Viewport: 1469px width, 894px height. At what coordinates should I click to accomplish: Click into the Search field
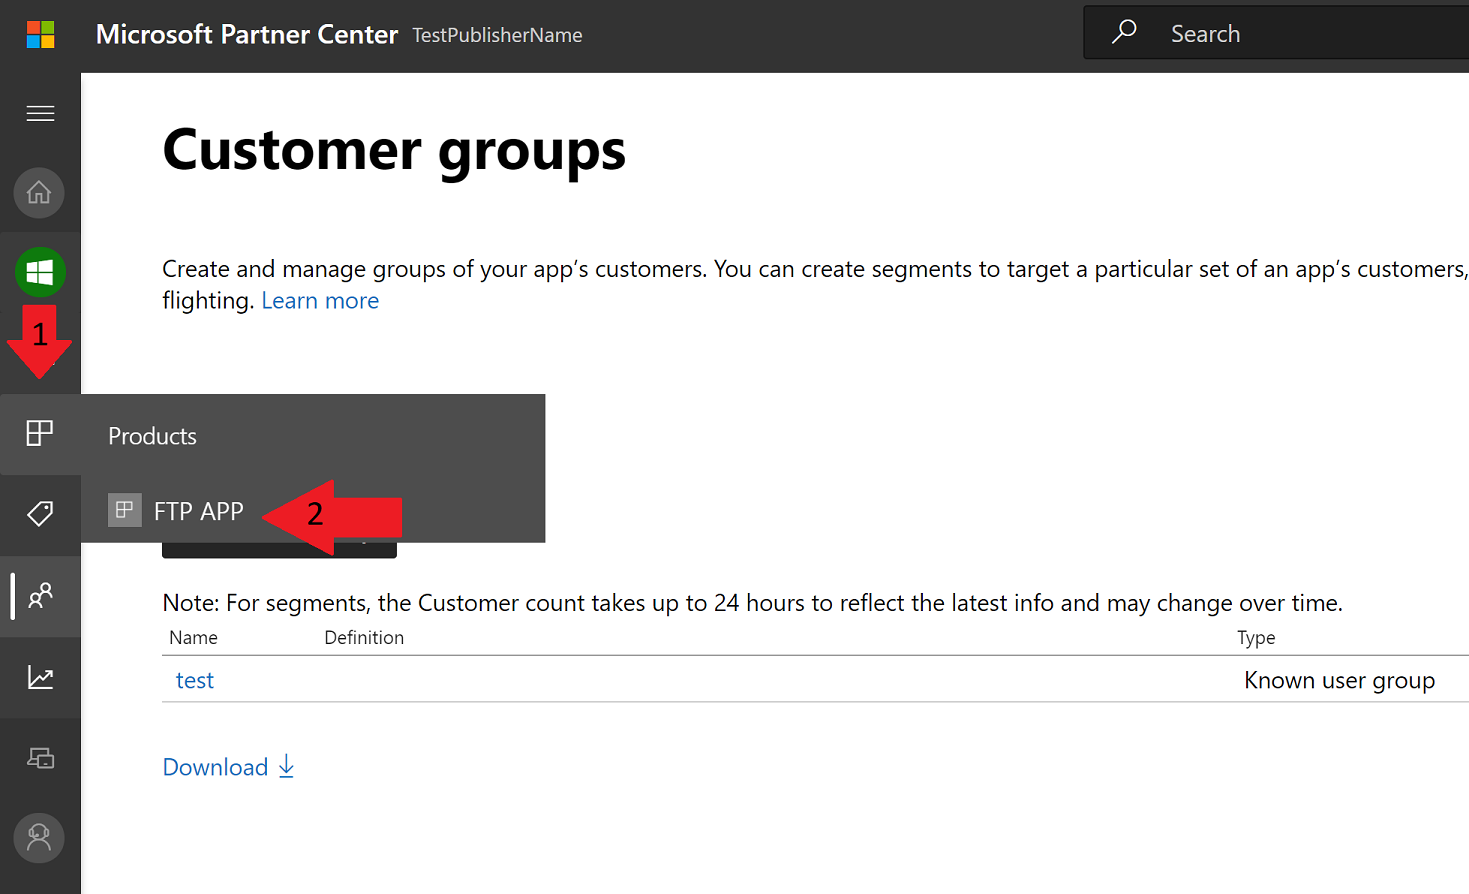point(1276,33)
